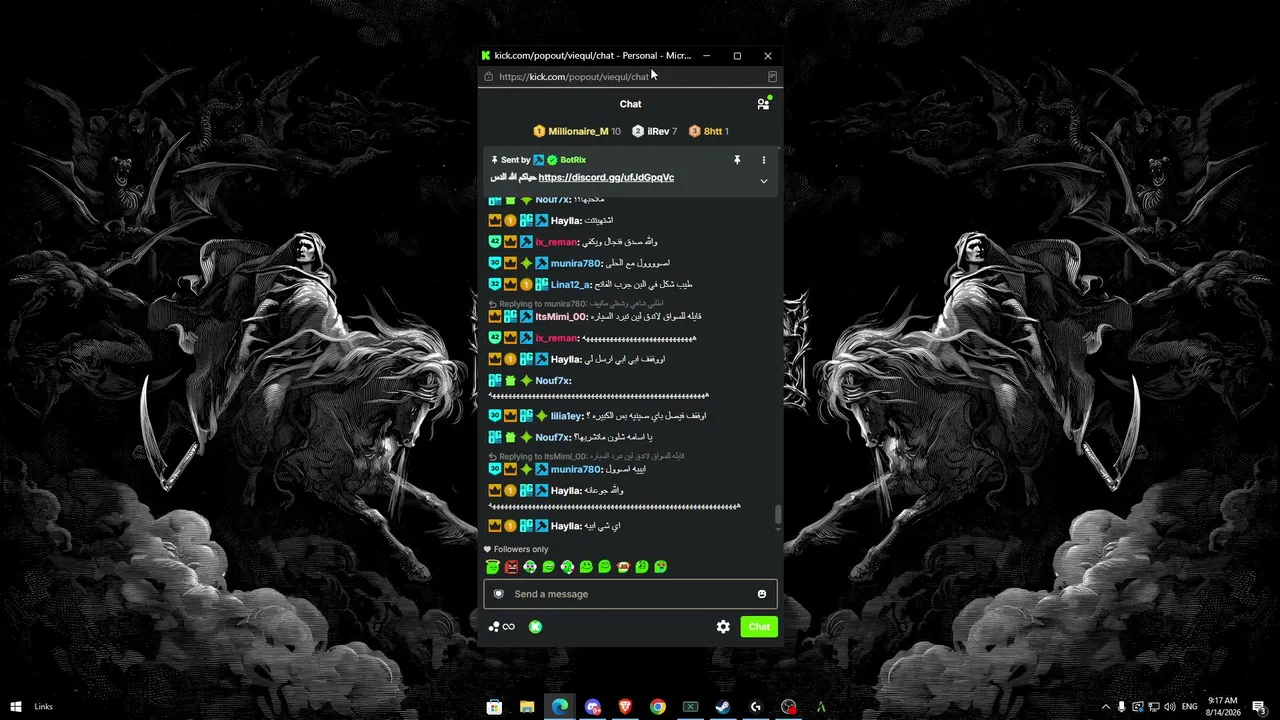
Task: Open notification center icon
Action: pyautogui.click(x=1259, y=707)
